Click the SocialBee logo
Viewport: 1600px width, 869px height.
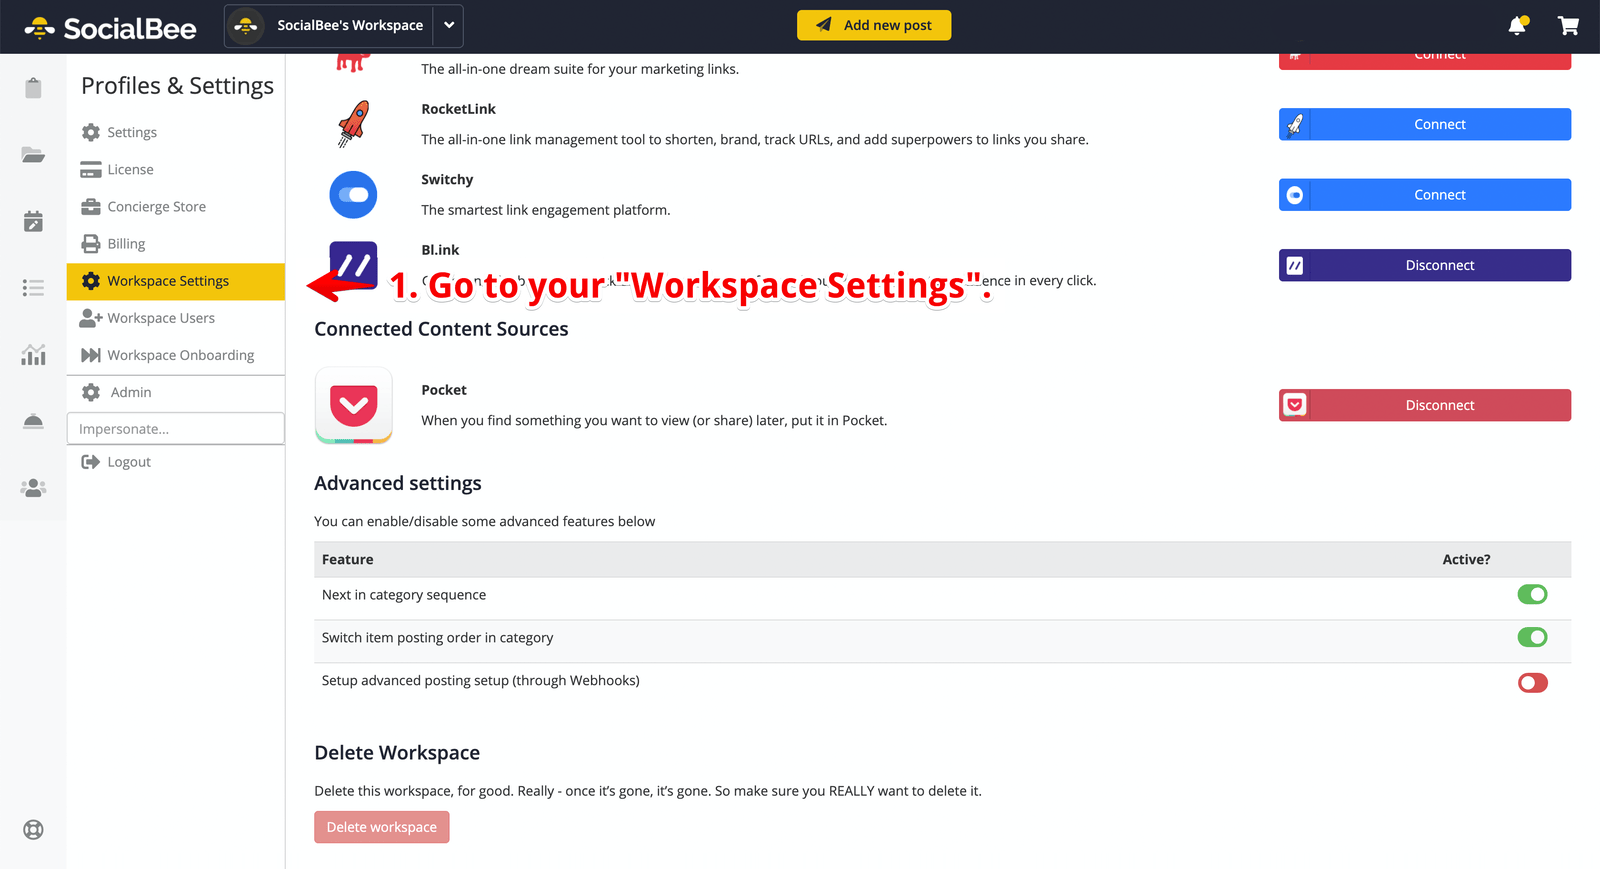pos(110,28)
